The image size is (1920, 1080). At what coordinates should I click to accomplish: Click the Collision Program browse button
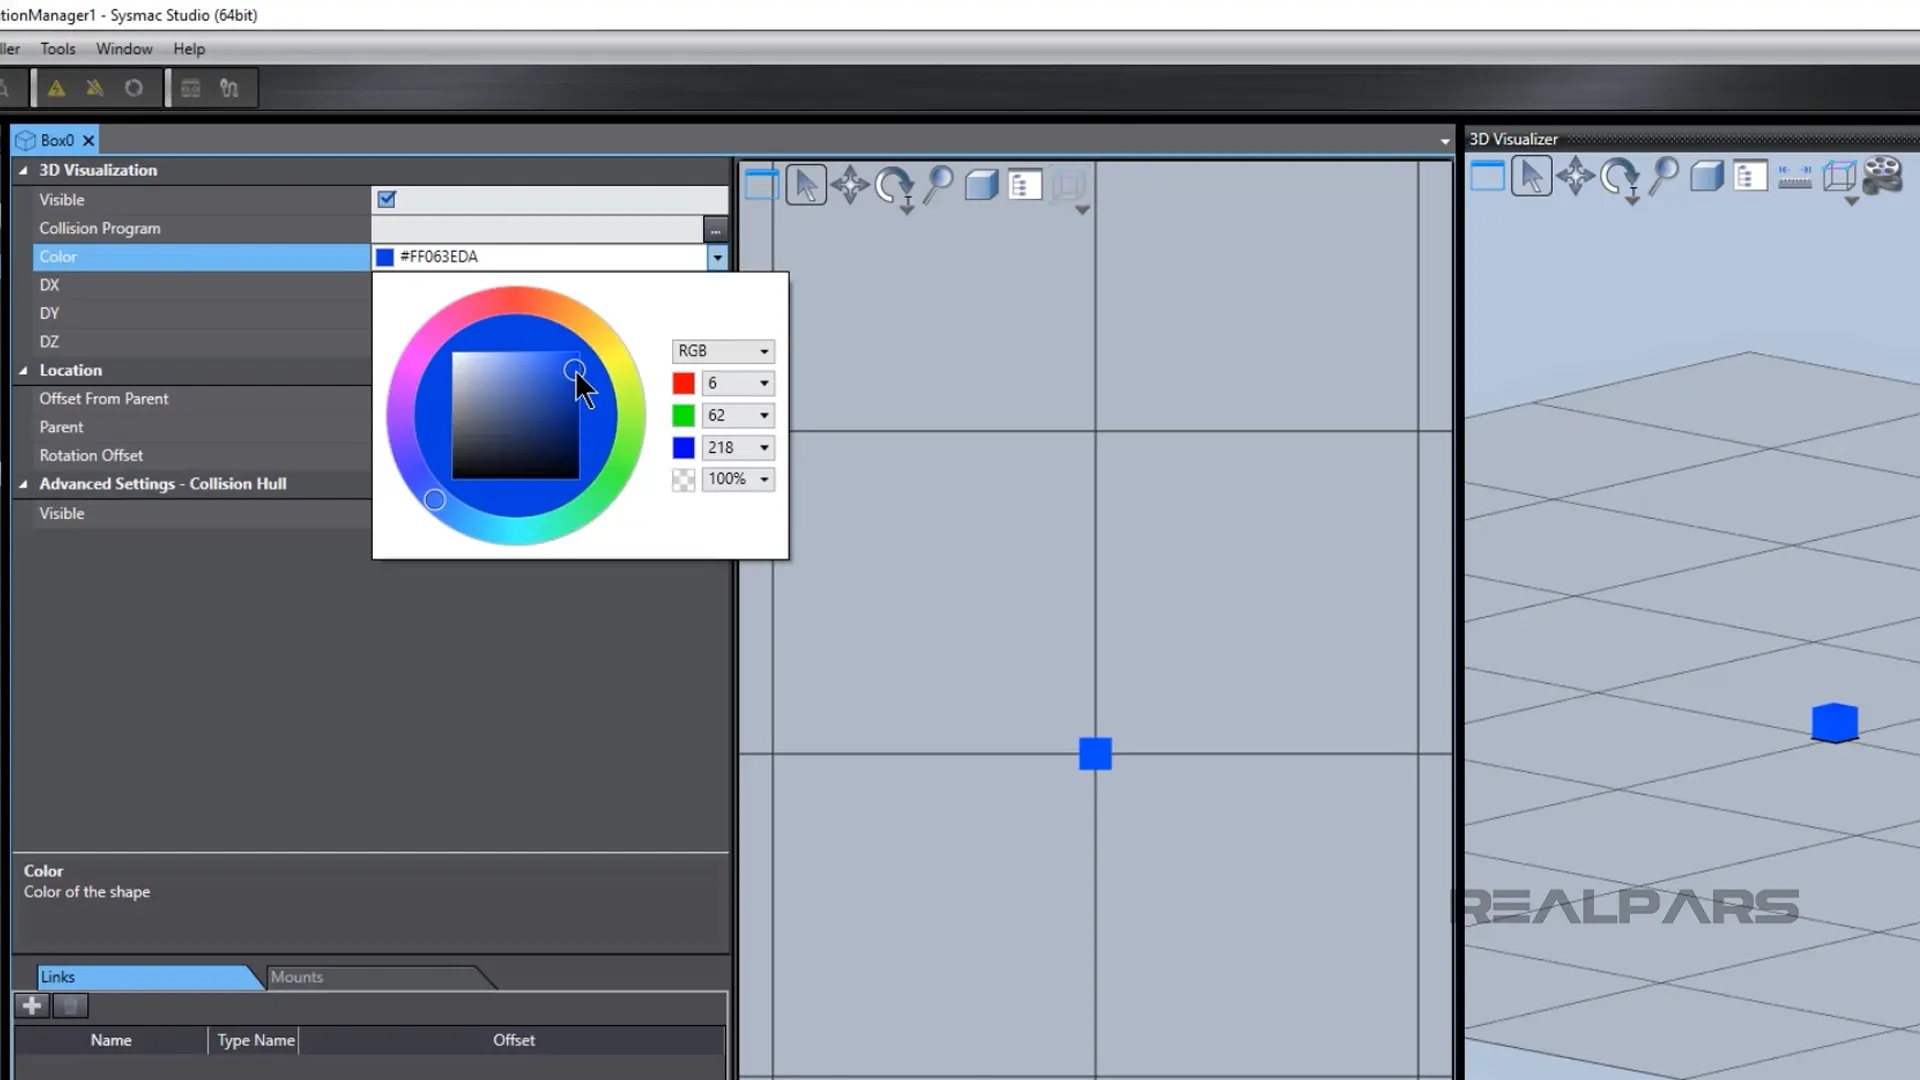pos(715,229)
